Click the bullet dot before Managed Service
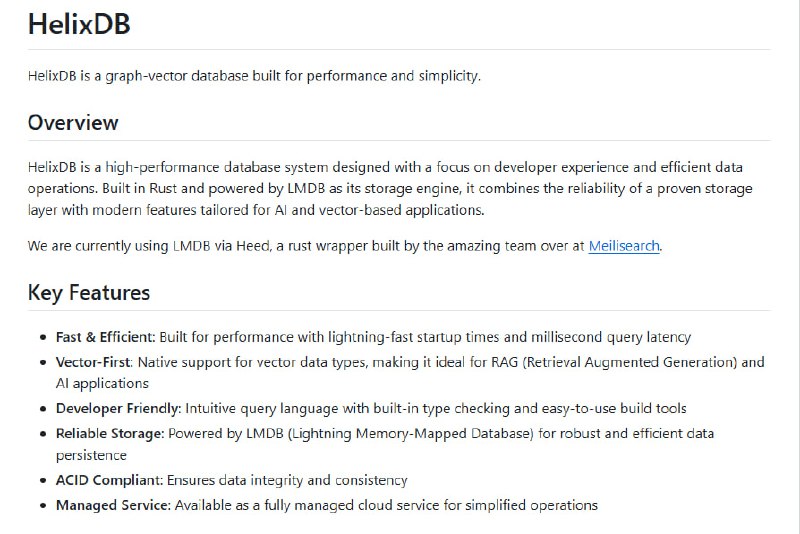 point(43,505)
